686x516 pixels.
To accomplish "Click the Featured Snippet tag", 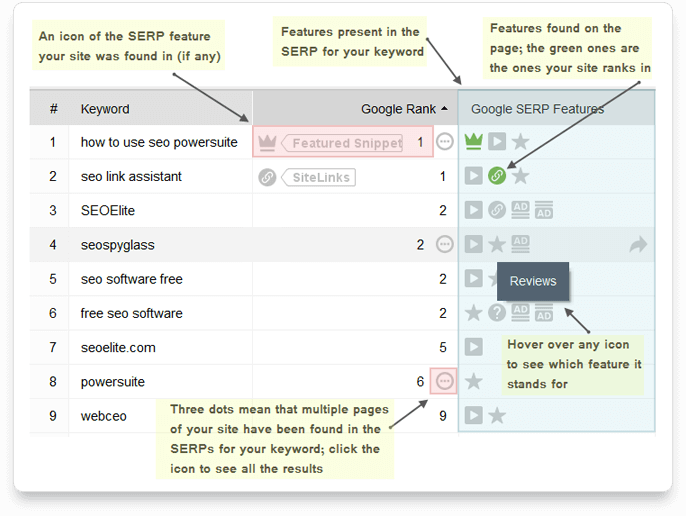I will coord(342,143).
